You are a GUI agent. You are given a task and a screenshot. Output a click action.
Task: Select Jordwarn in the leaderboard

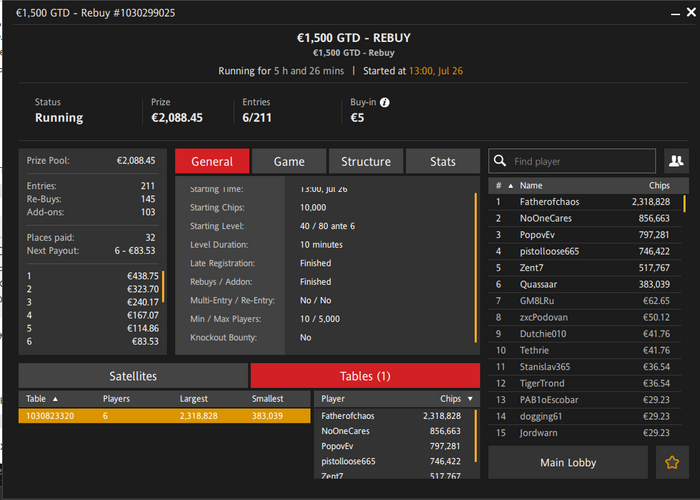pyautogui.click(x=585, y=433)
